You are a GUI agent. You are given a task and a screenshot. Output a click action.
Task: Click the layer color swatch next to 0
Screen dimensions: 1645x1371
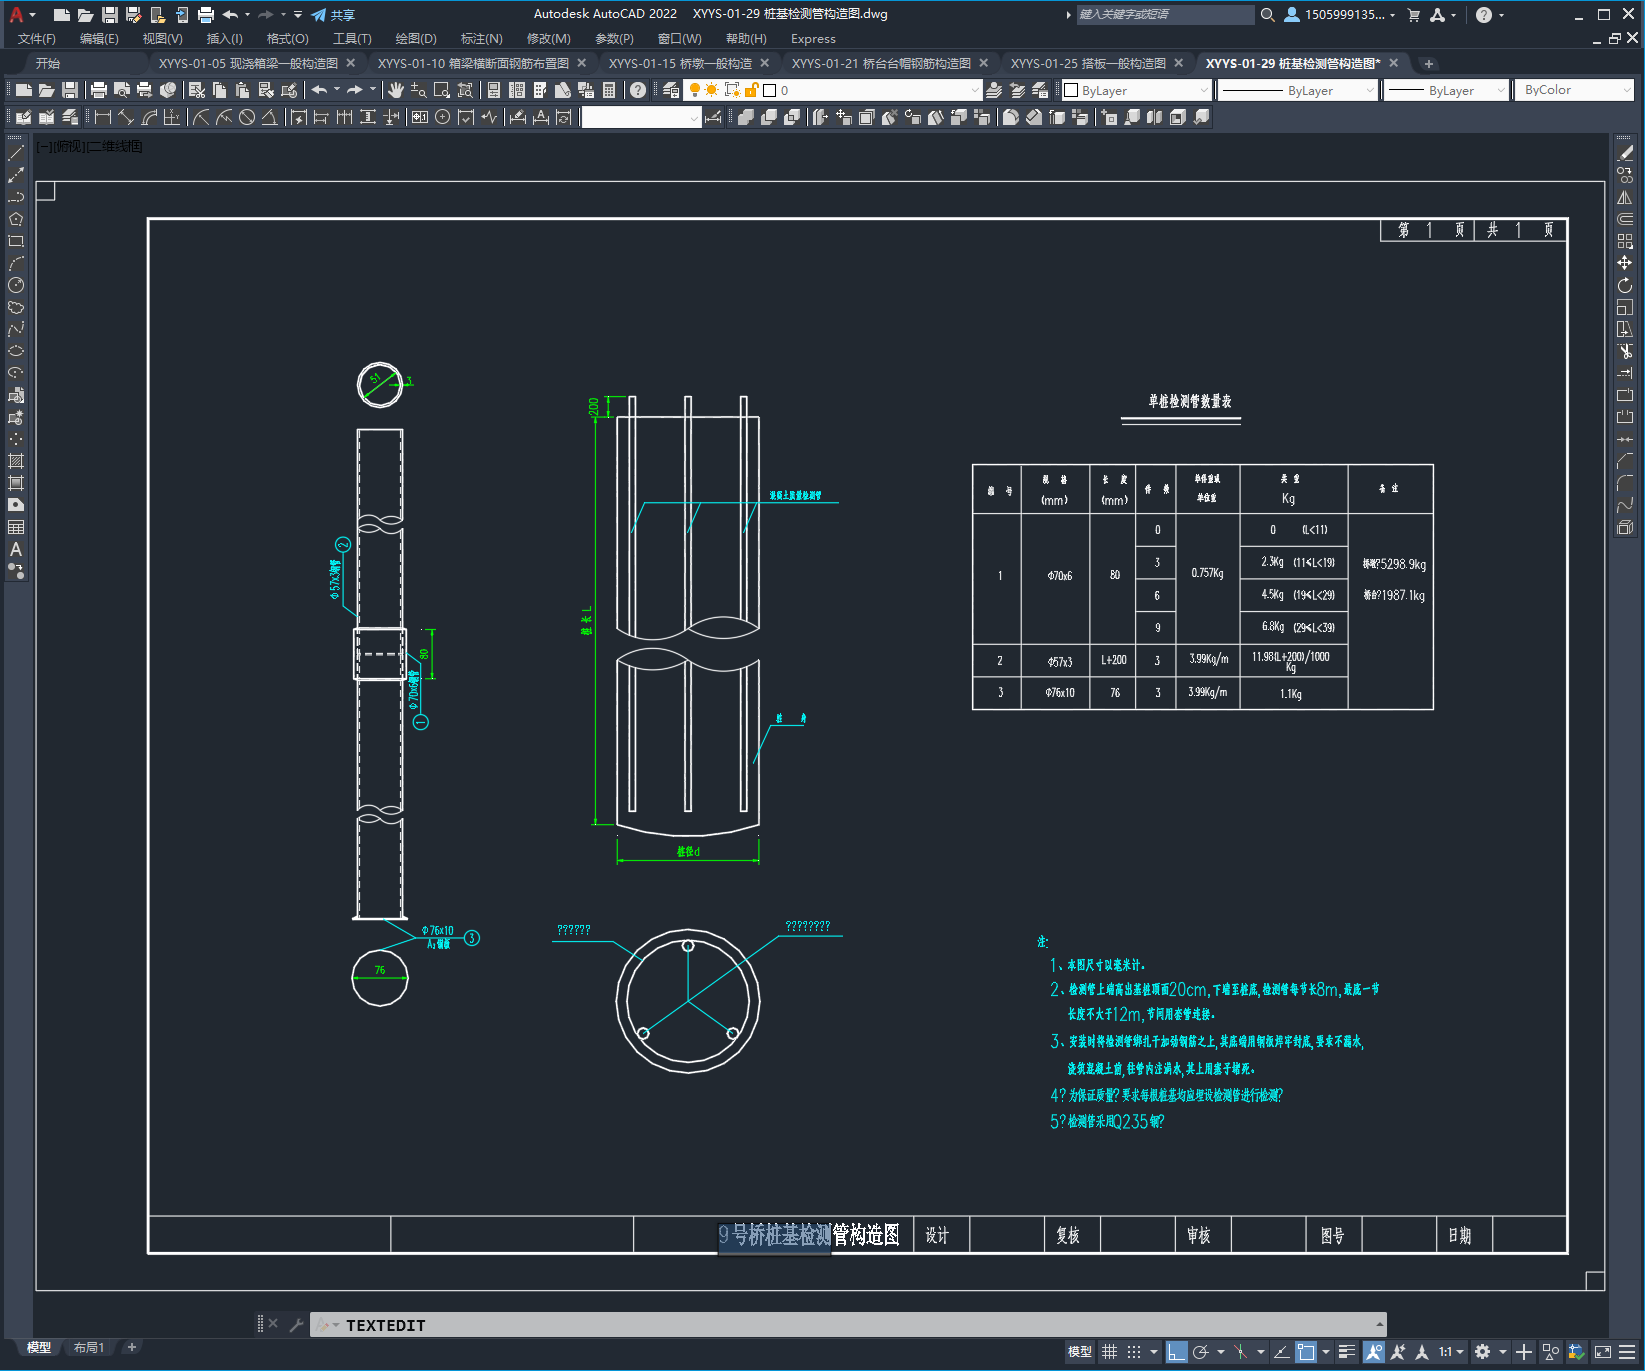tap(770, 90)
